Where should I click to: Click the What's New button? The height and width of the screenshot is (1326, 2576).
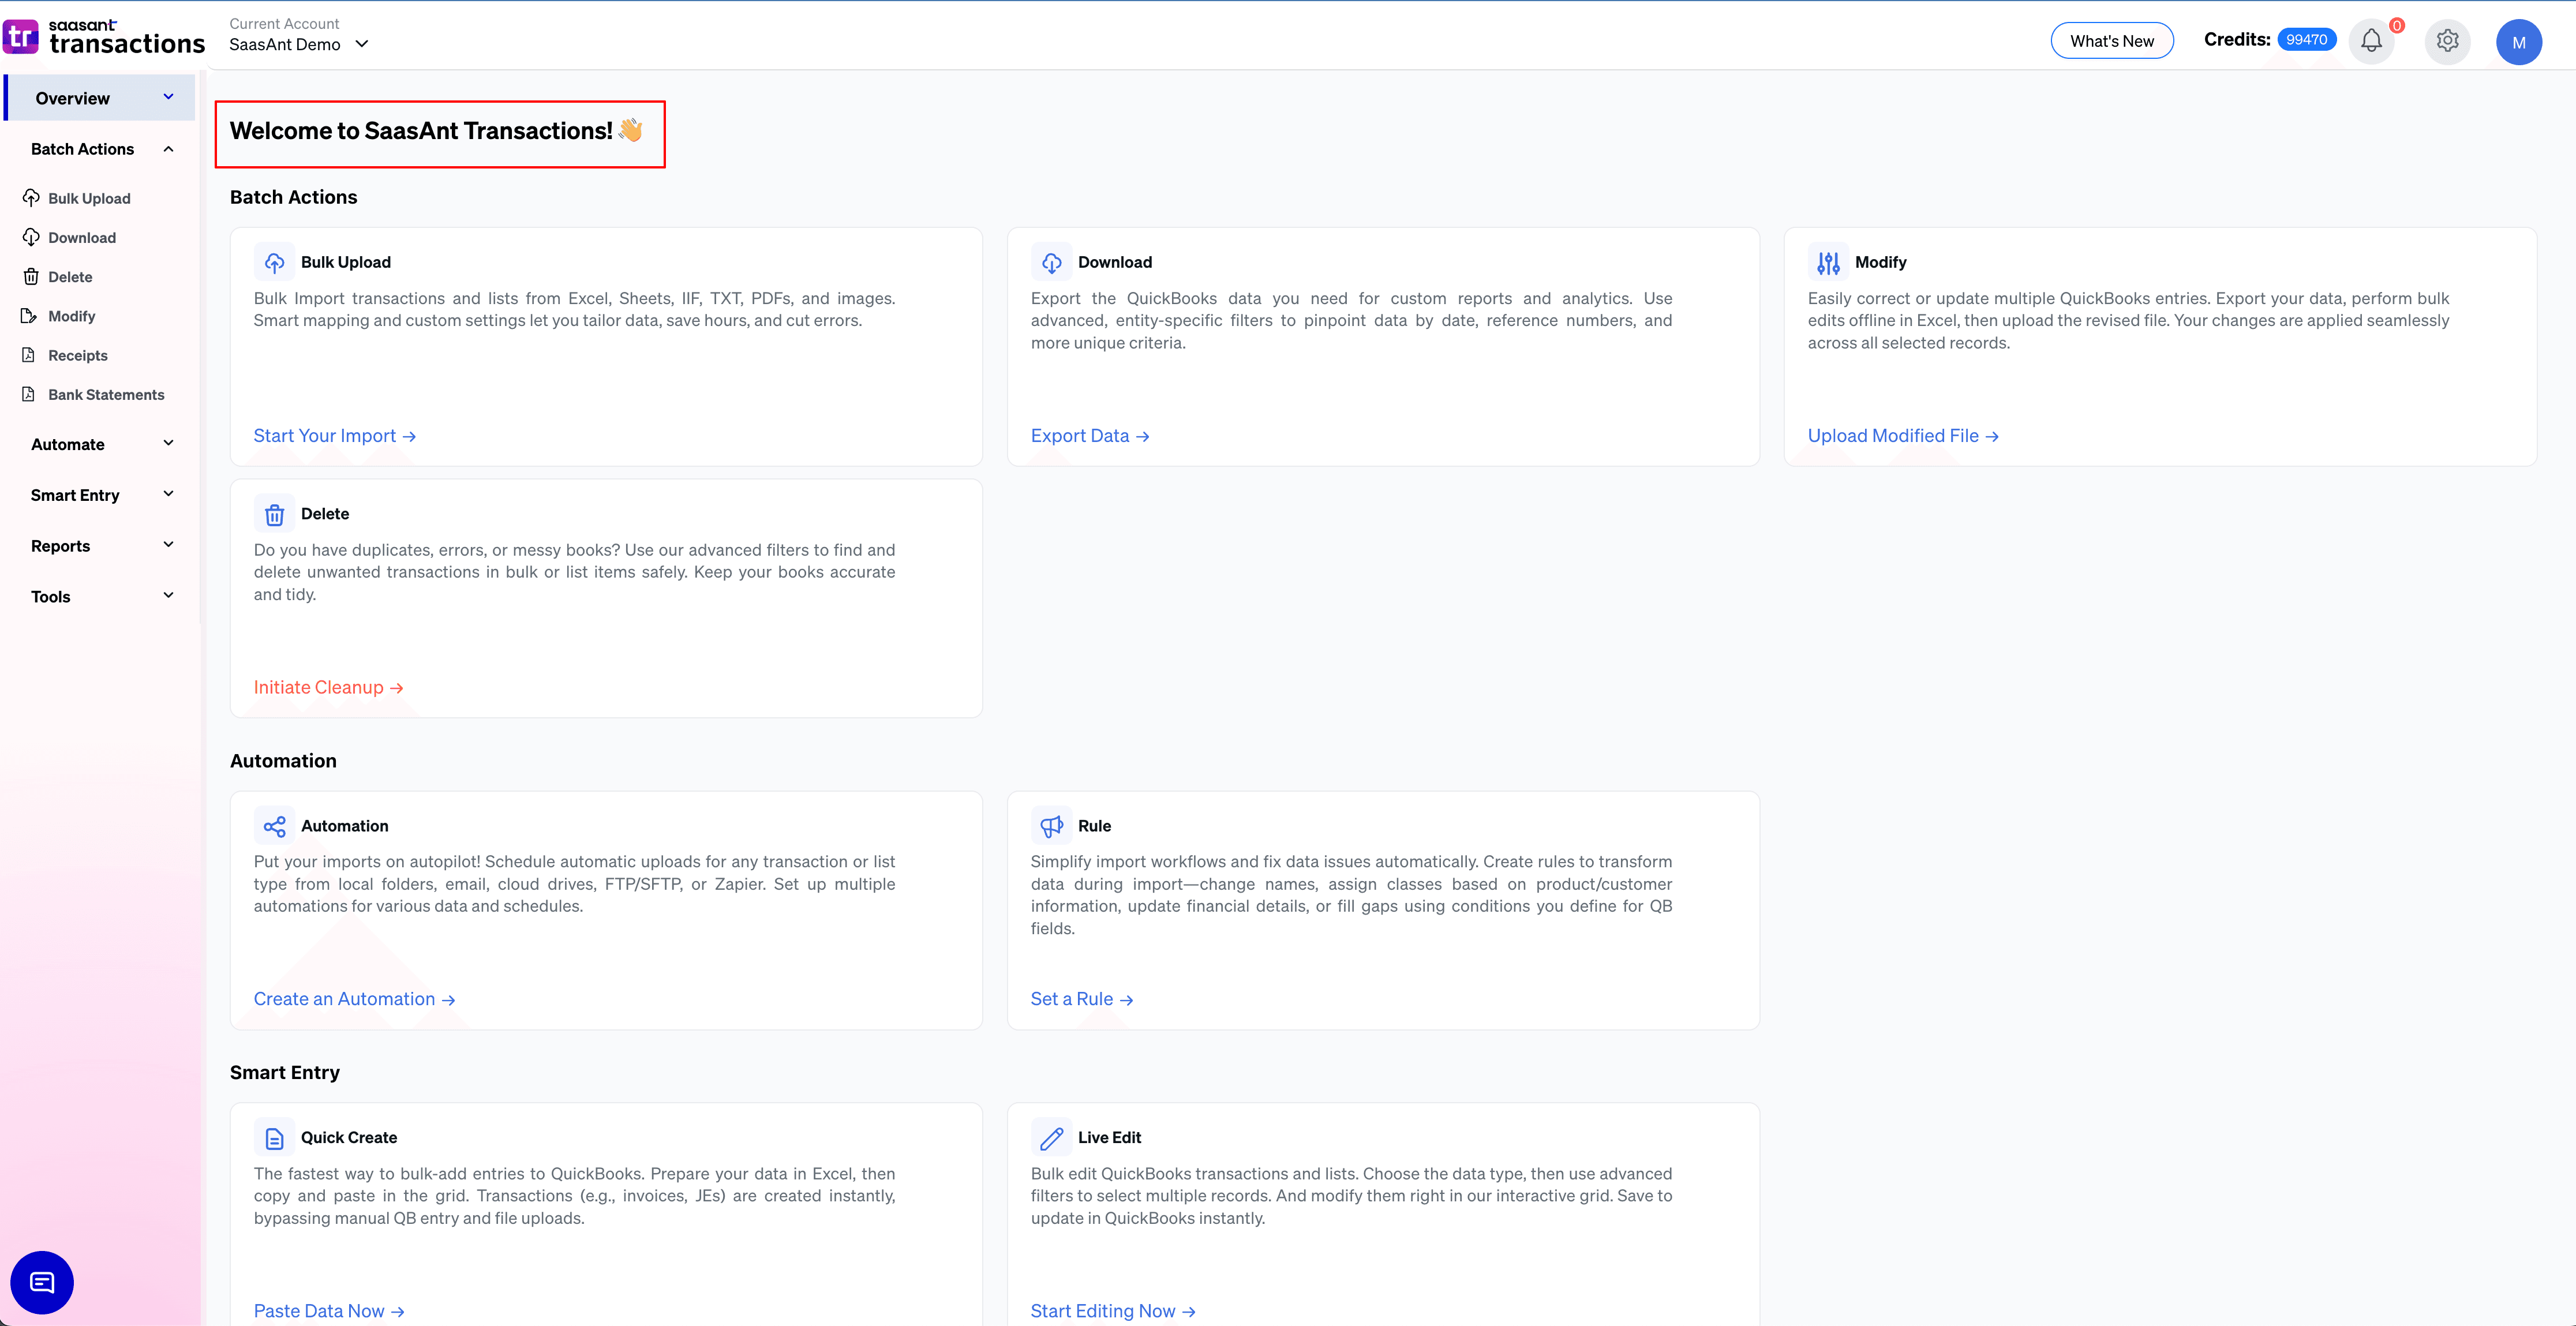click(2111, 41)
